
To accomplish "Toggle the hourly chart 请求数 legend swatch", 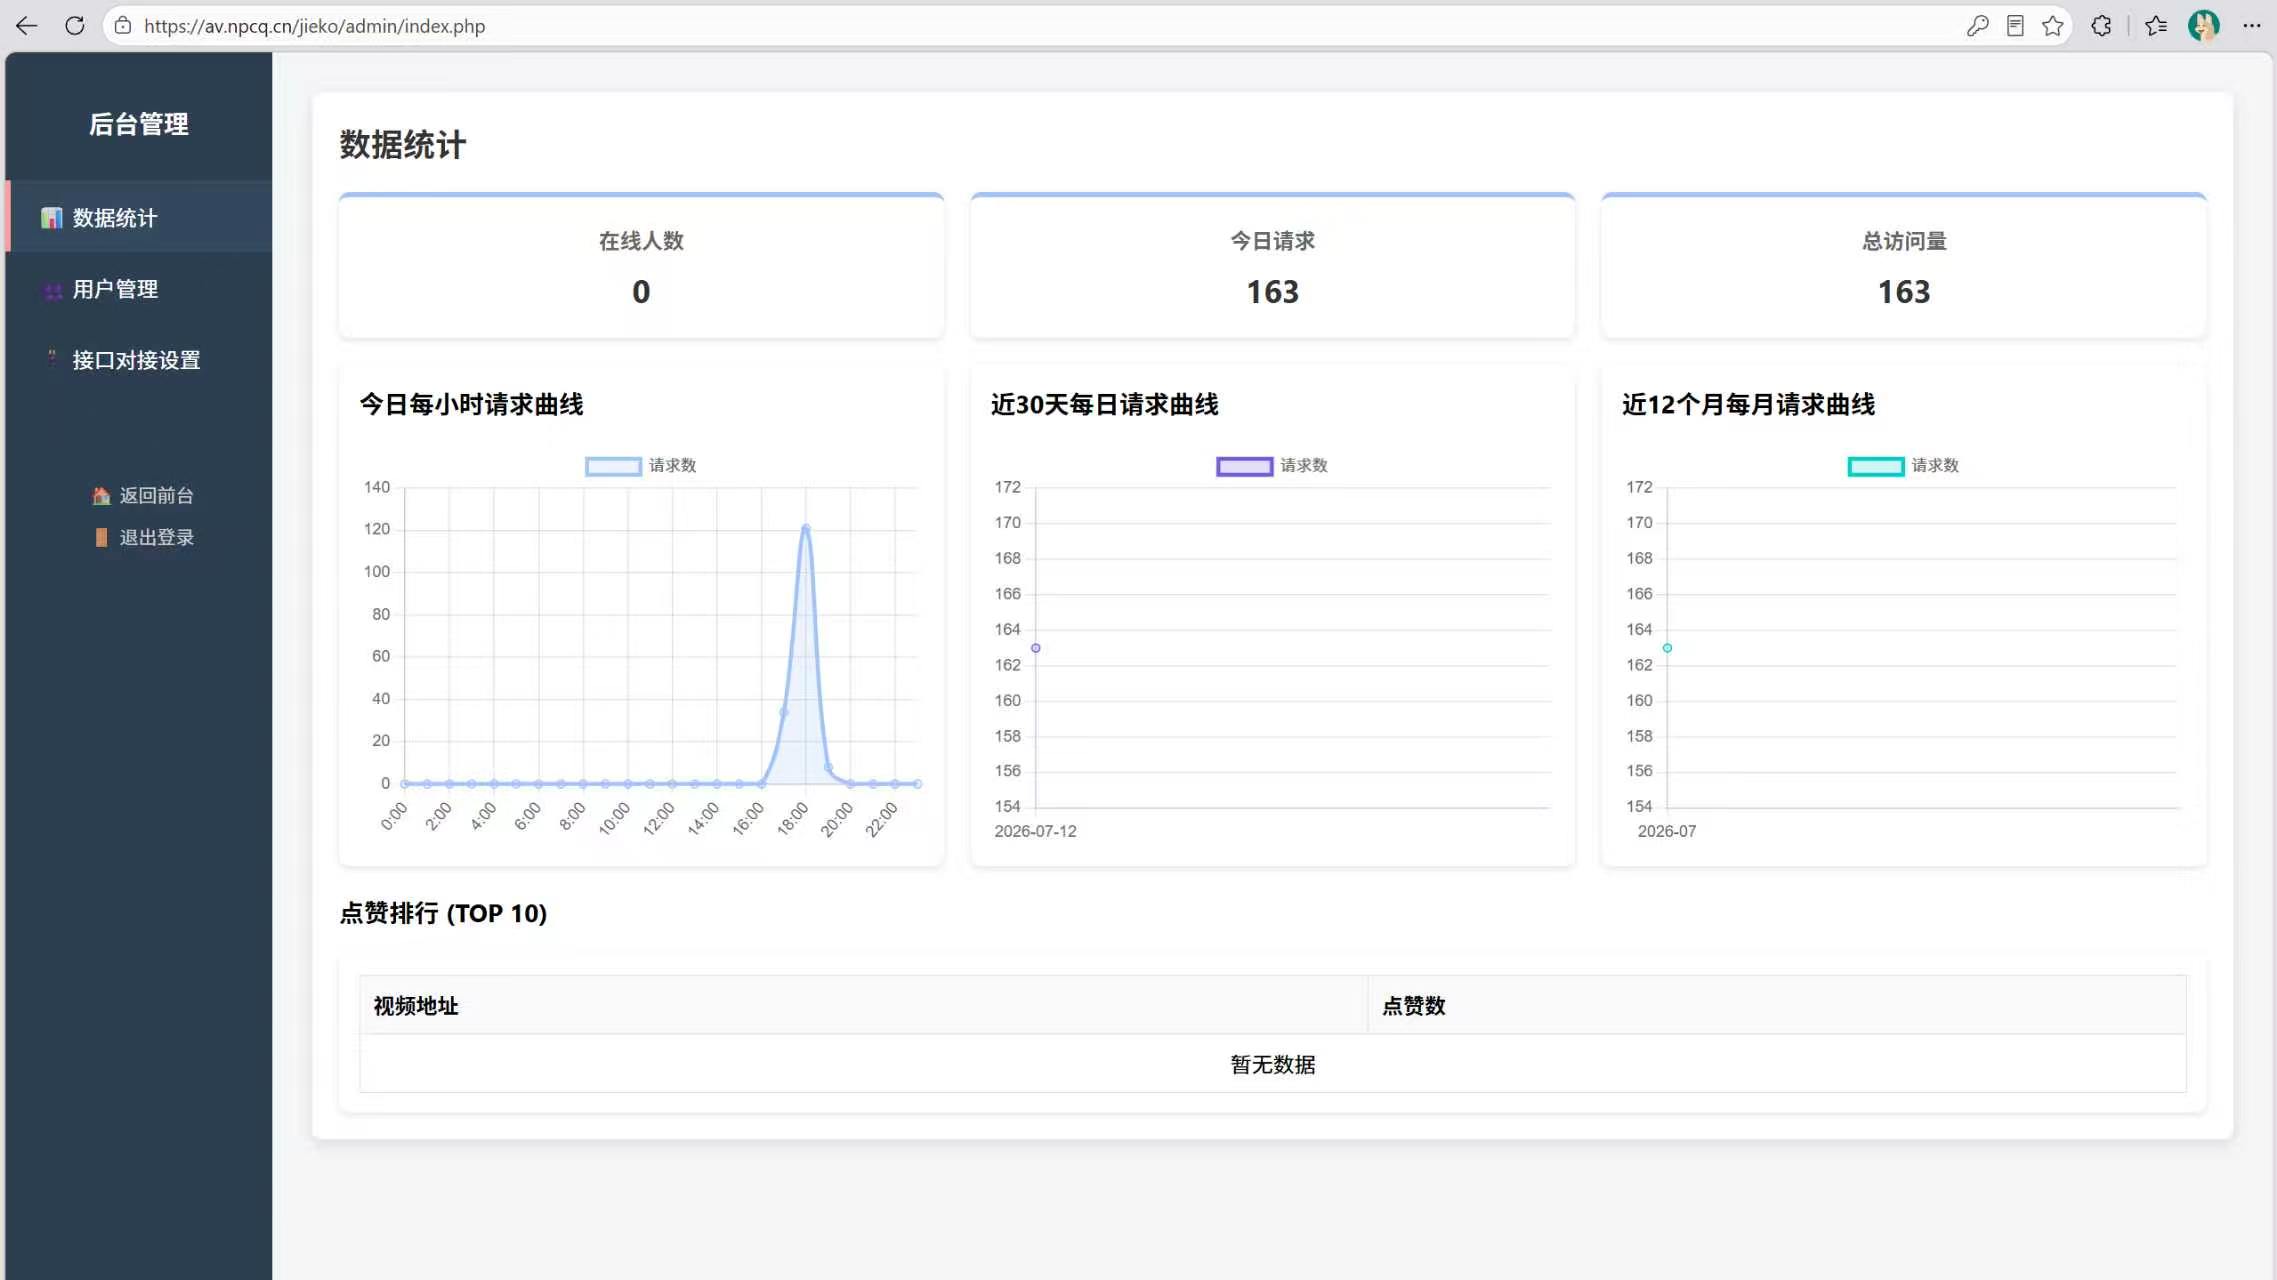I will click(x=613, y=466).
